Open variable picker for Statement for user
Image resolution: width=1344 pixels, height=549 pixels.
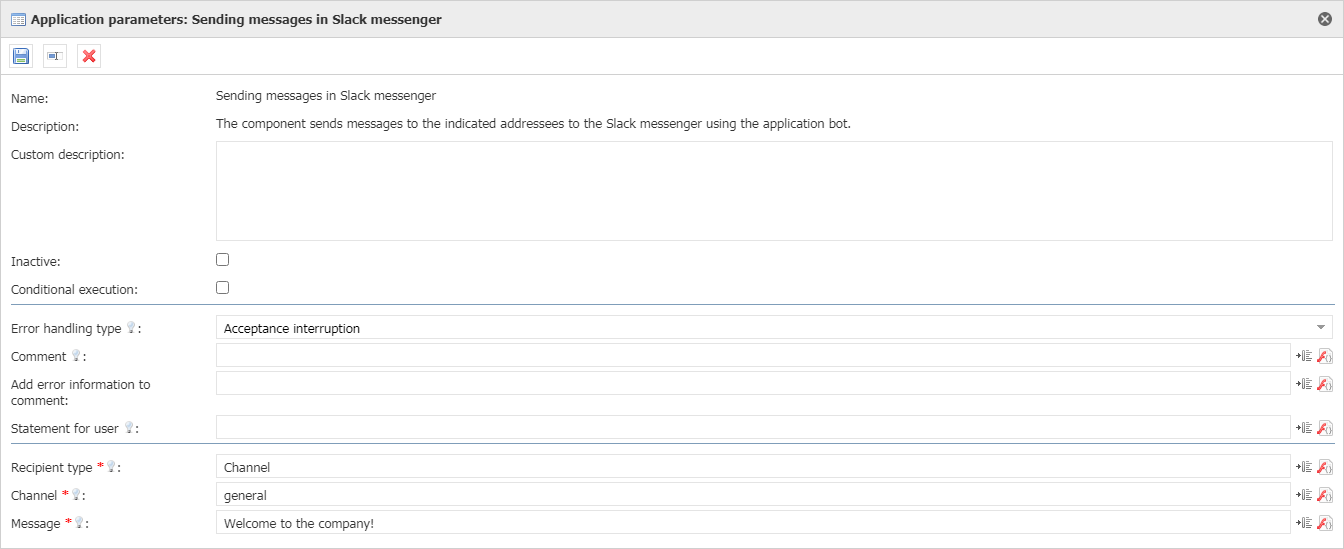1303,428
